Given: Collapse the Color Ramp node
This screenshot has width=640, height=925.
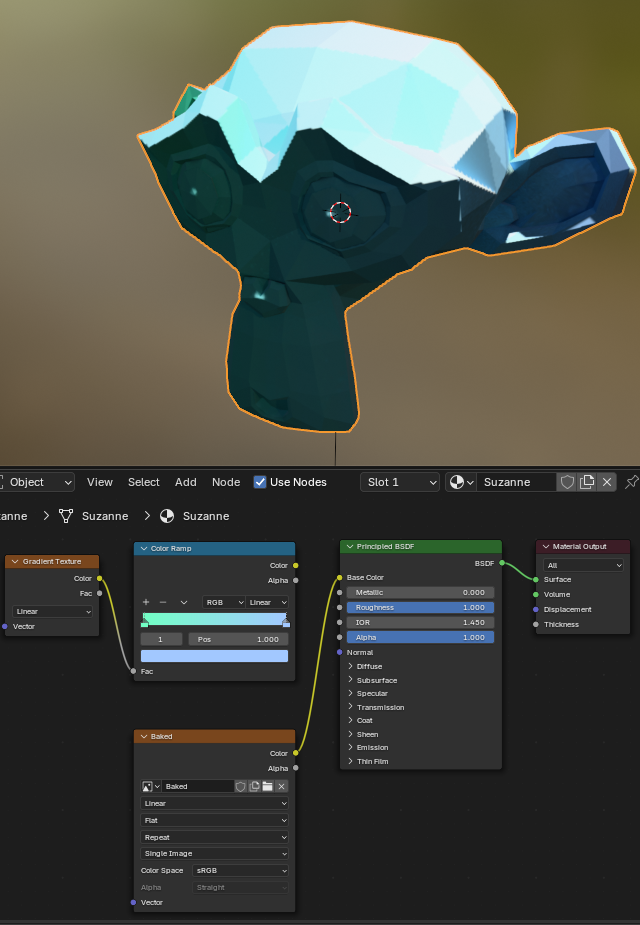Looking at the screenshot, I should point(143,549).
